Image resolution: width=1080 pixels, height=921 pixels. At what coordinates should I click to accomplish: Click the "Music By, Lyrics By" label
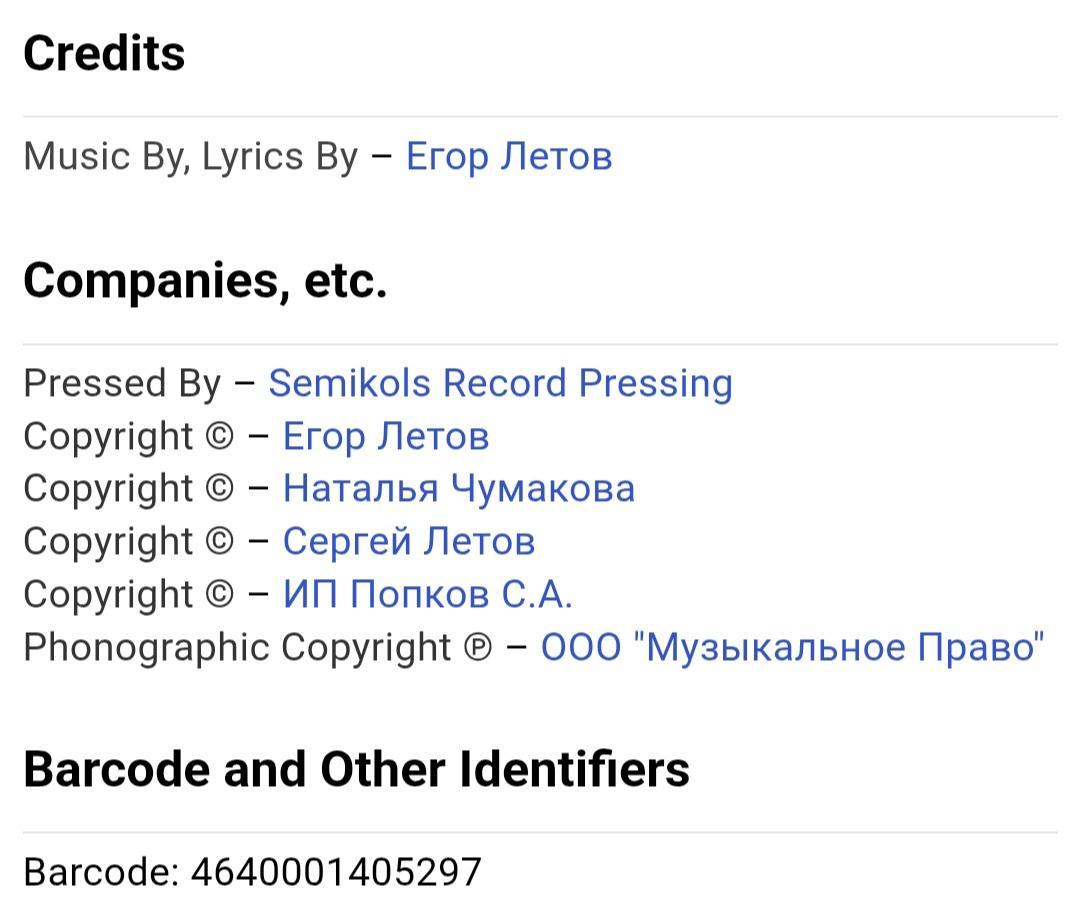click(190, 157)
